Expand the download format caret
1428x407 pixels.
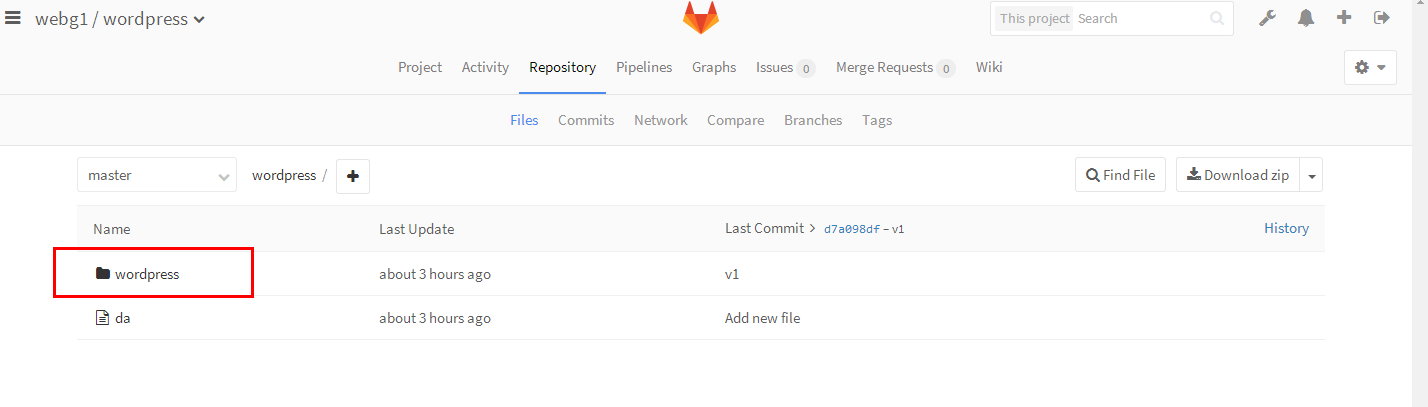(x=1312, y=176)
